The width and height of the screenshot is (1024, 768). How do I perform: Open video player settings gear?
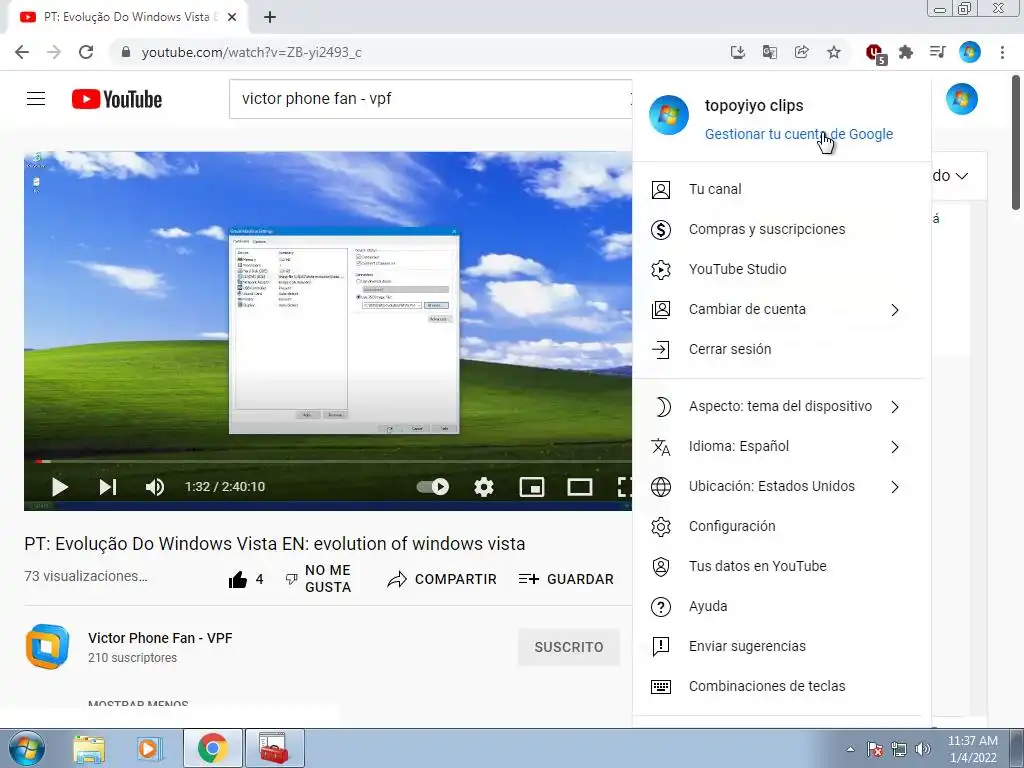coord(484,487)
